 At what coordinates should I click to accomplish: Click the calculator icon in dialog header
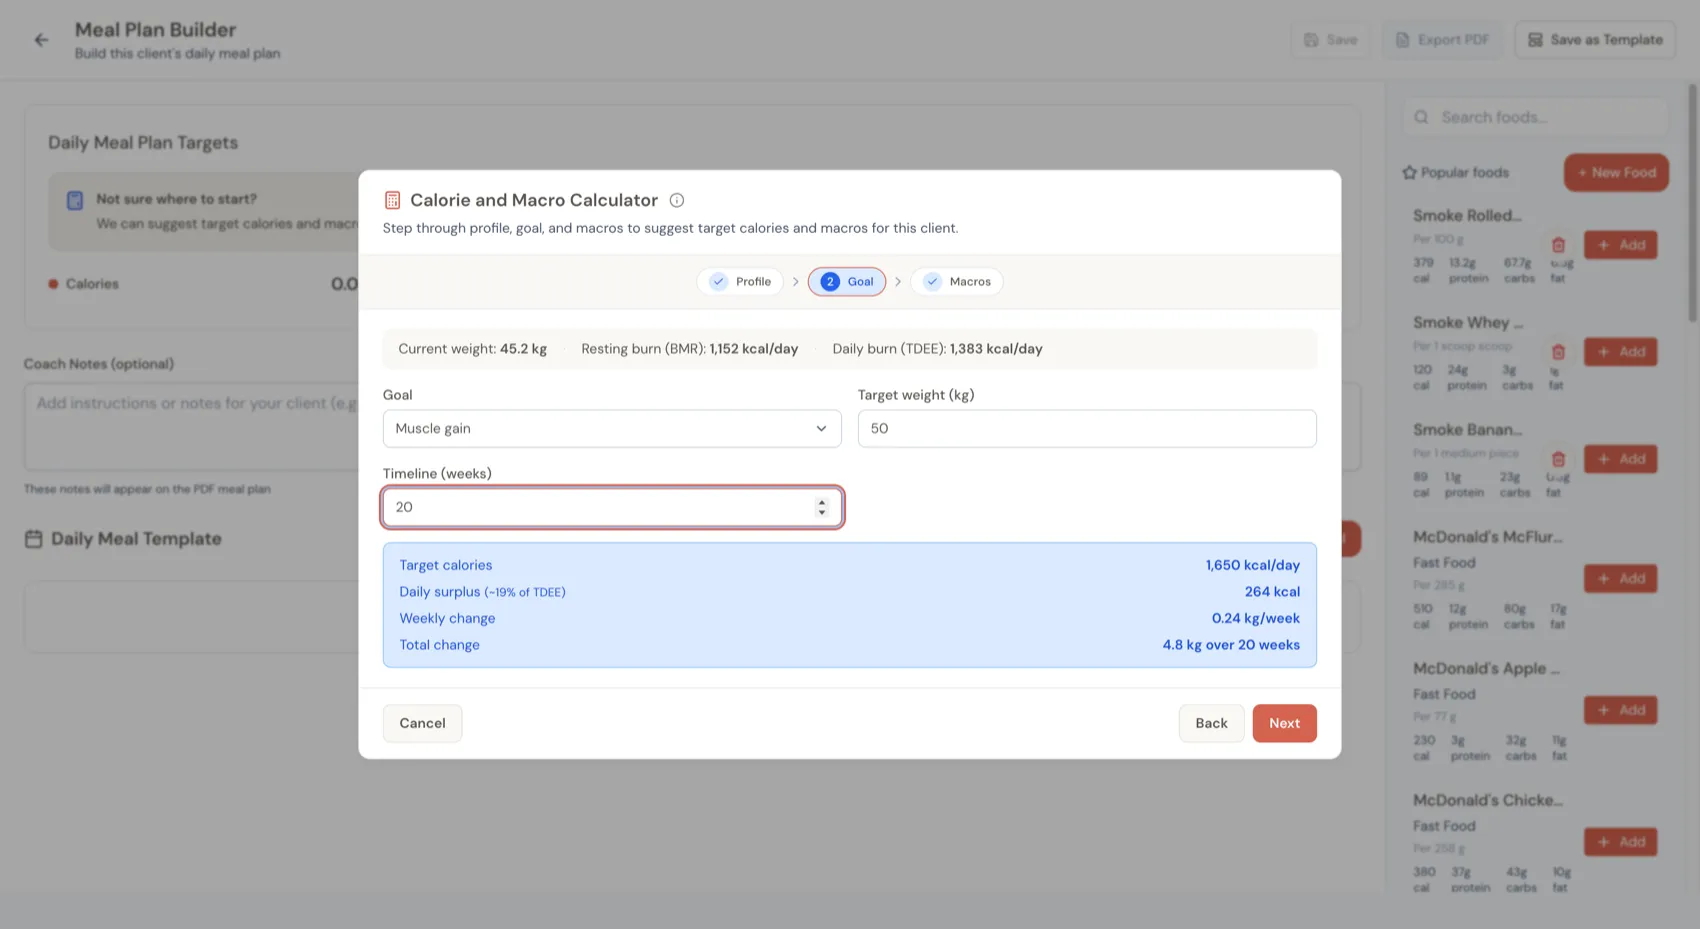392,200
